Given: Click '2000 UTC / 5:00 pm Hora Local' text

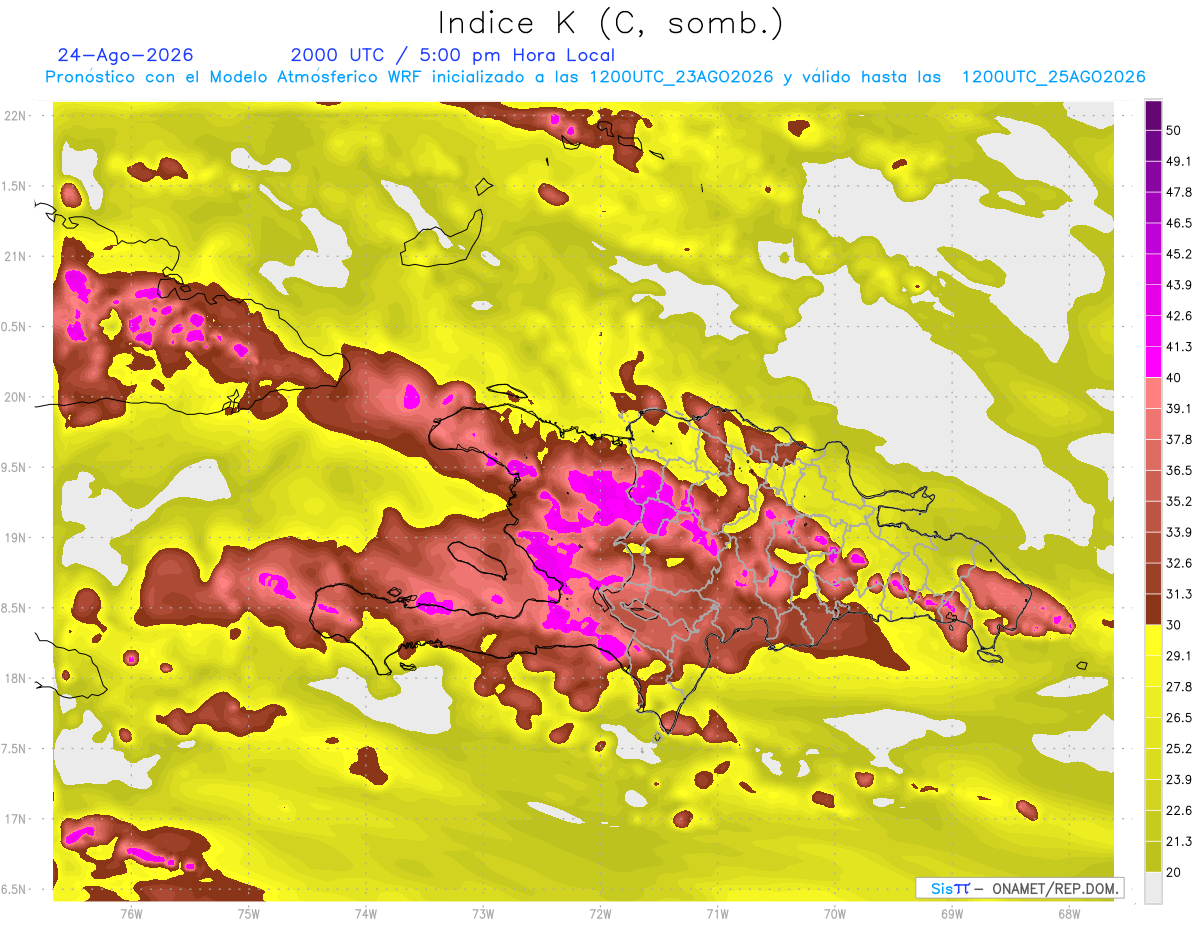Looking at the screenshot, I should (453, 56).
